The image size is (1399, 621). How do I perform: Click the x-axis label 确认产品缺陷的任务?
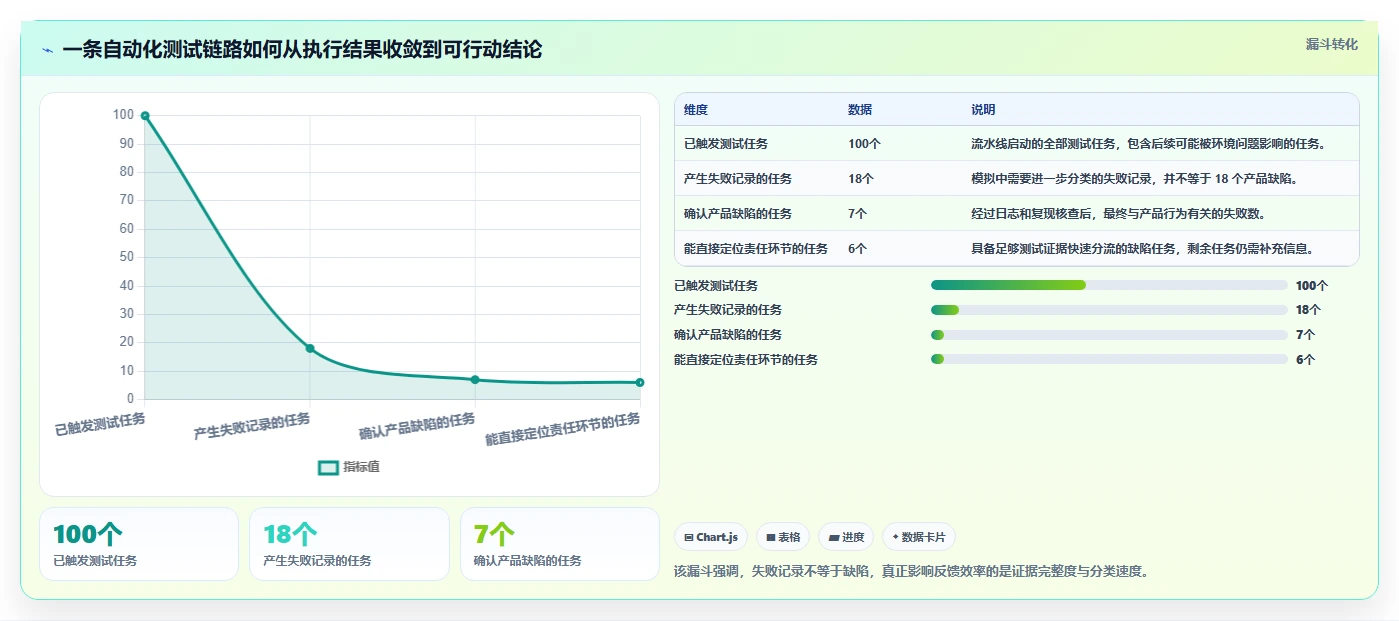click(x=417, y=427)
